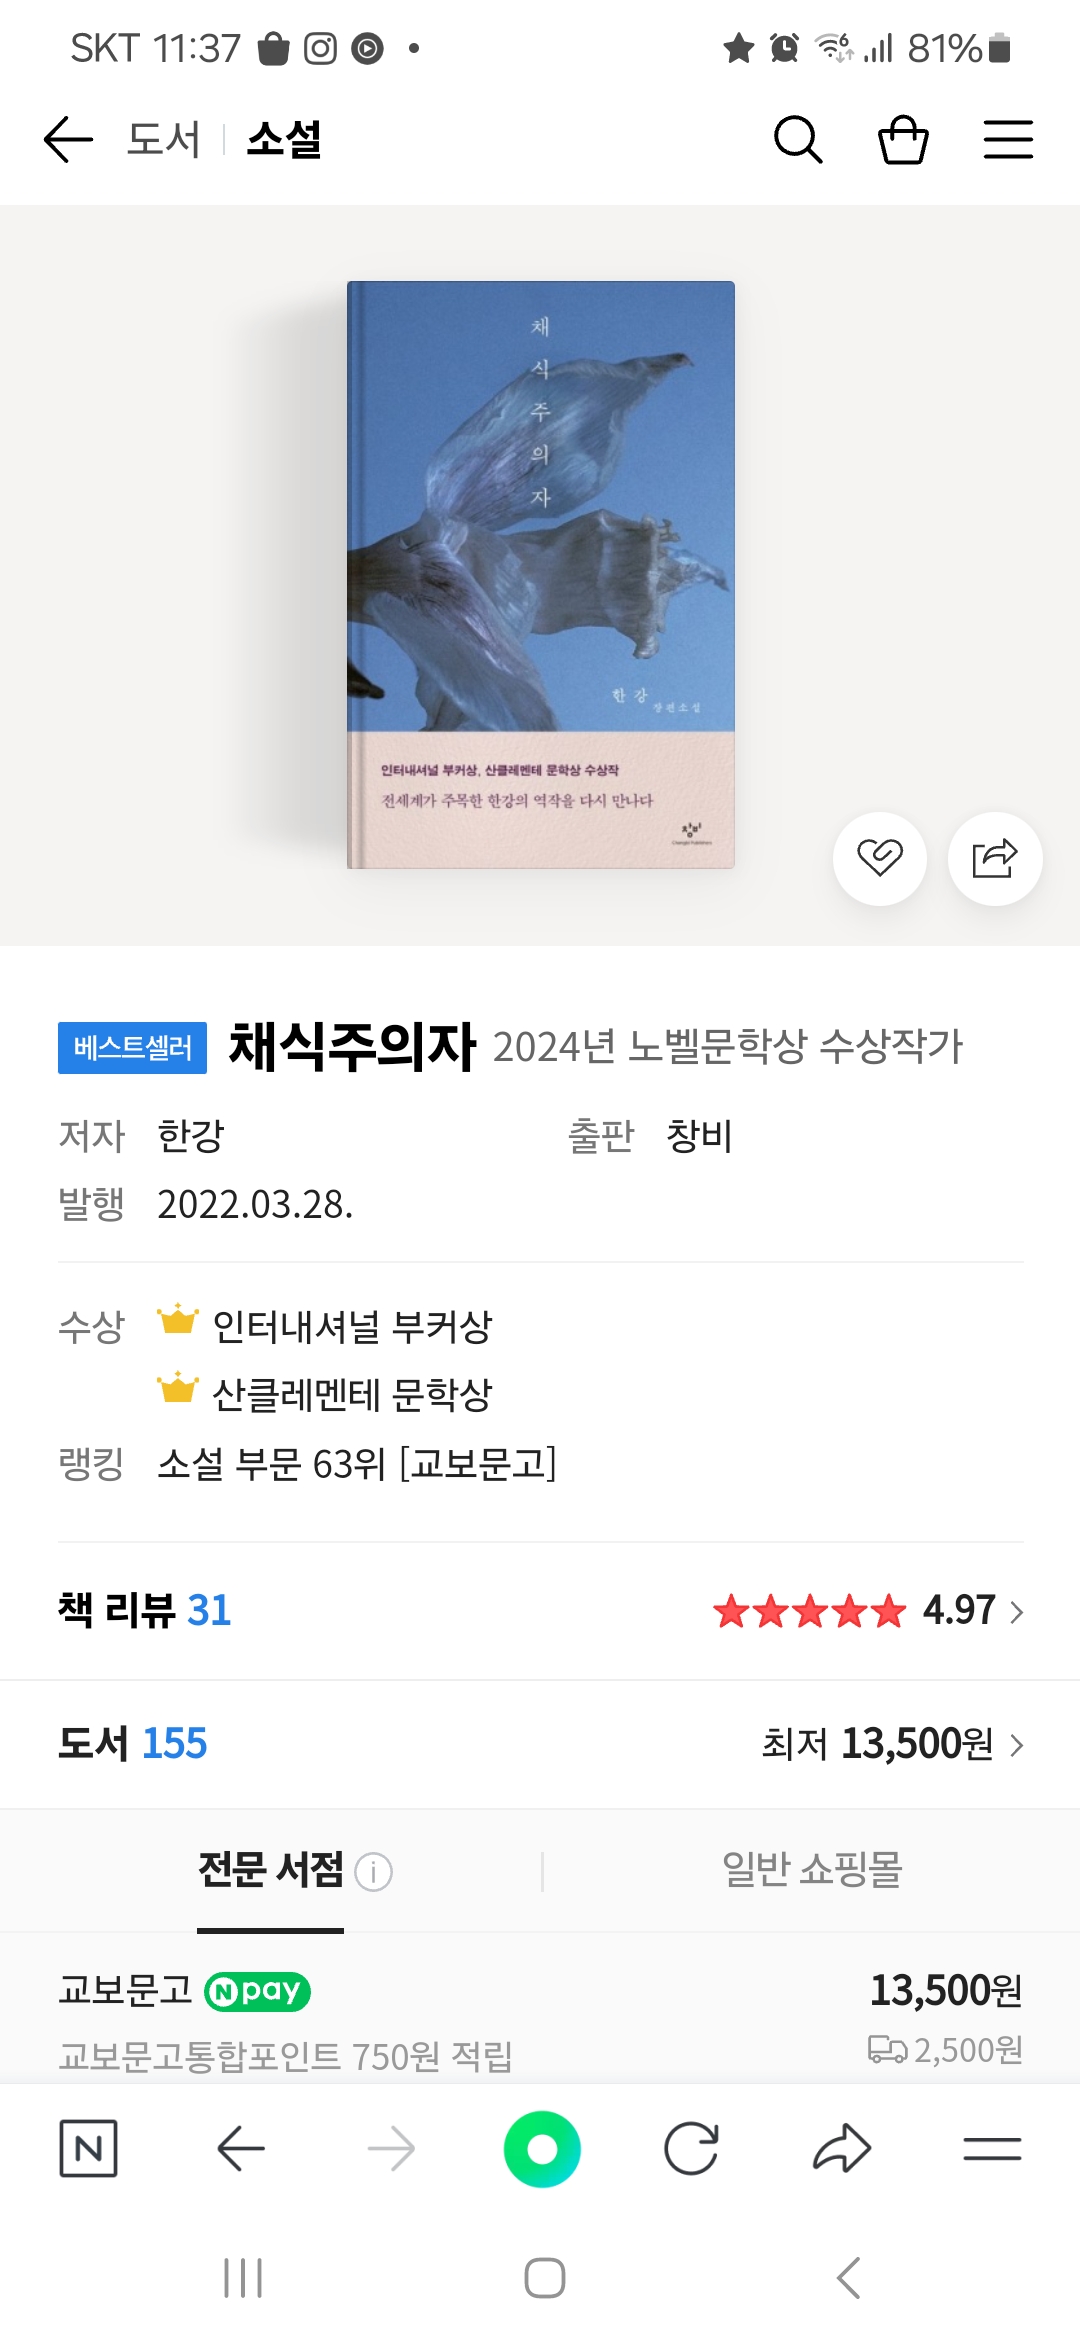This screenshot has height=2340, width=1080.
Task: Toggle the heart wishlist button
Action: [x=880, y=859]
